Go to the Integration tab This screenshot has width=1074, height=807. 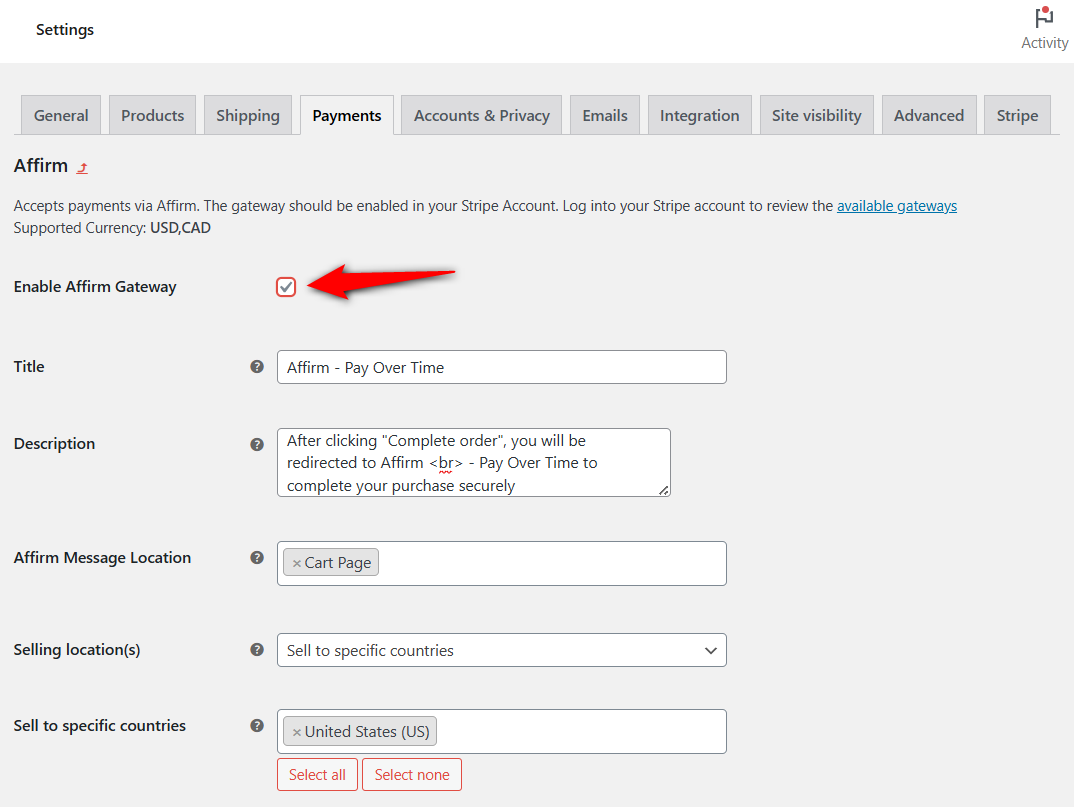click(699, 115)
